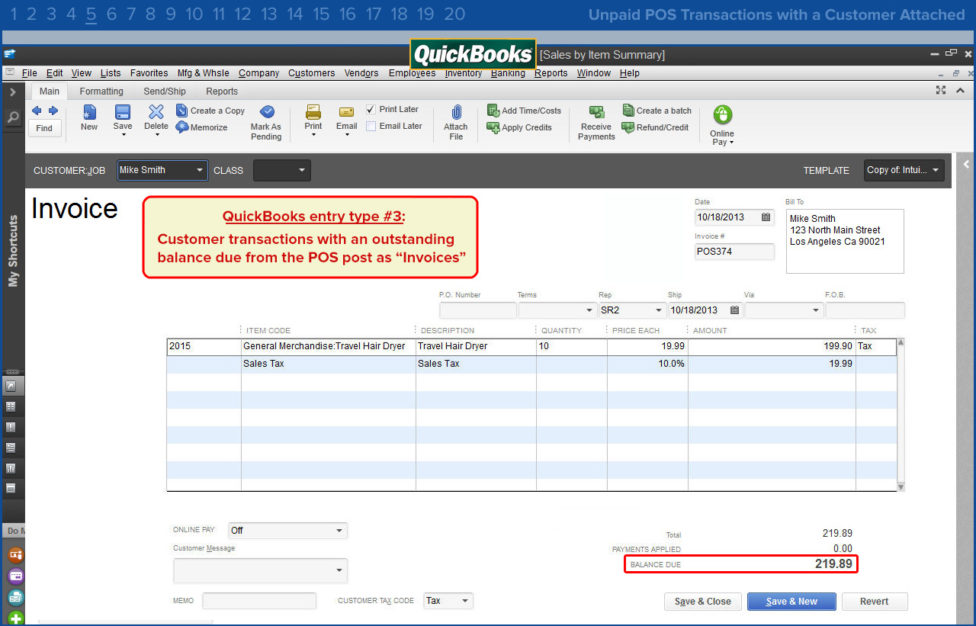Image resolution: width=976 pixels, height=626 pixels.
Task: Click the Receive Payments icon
Action: click(596, 112)
